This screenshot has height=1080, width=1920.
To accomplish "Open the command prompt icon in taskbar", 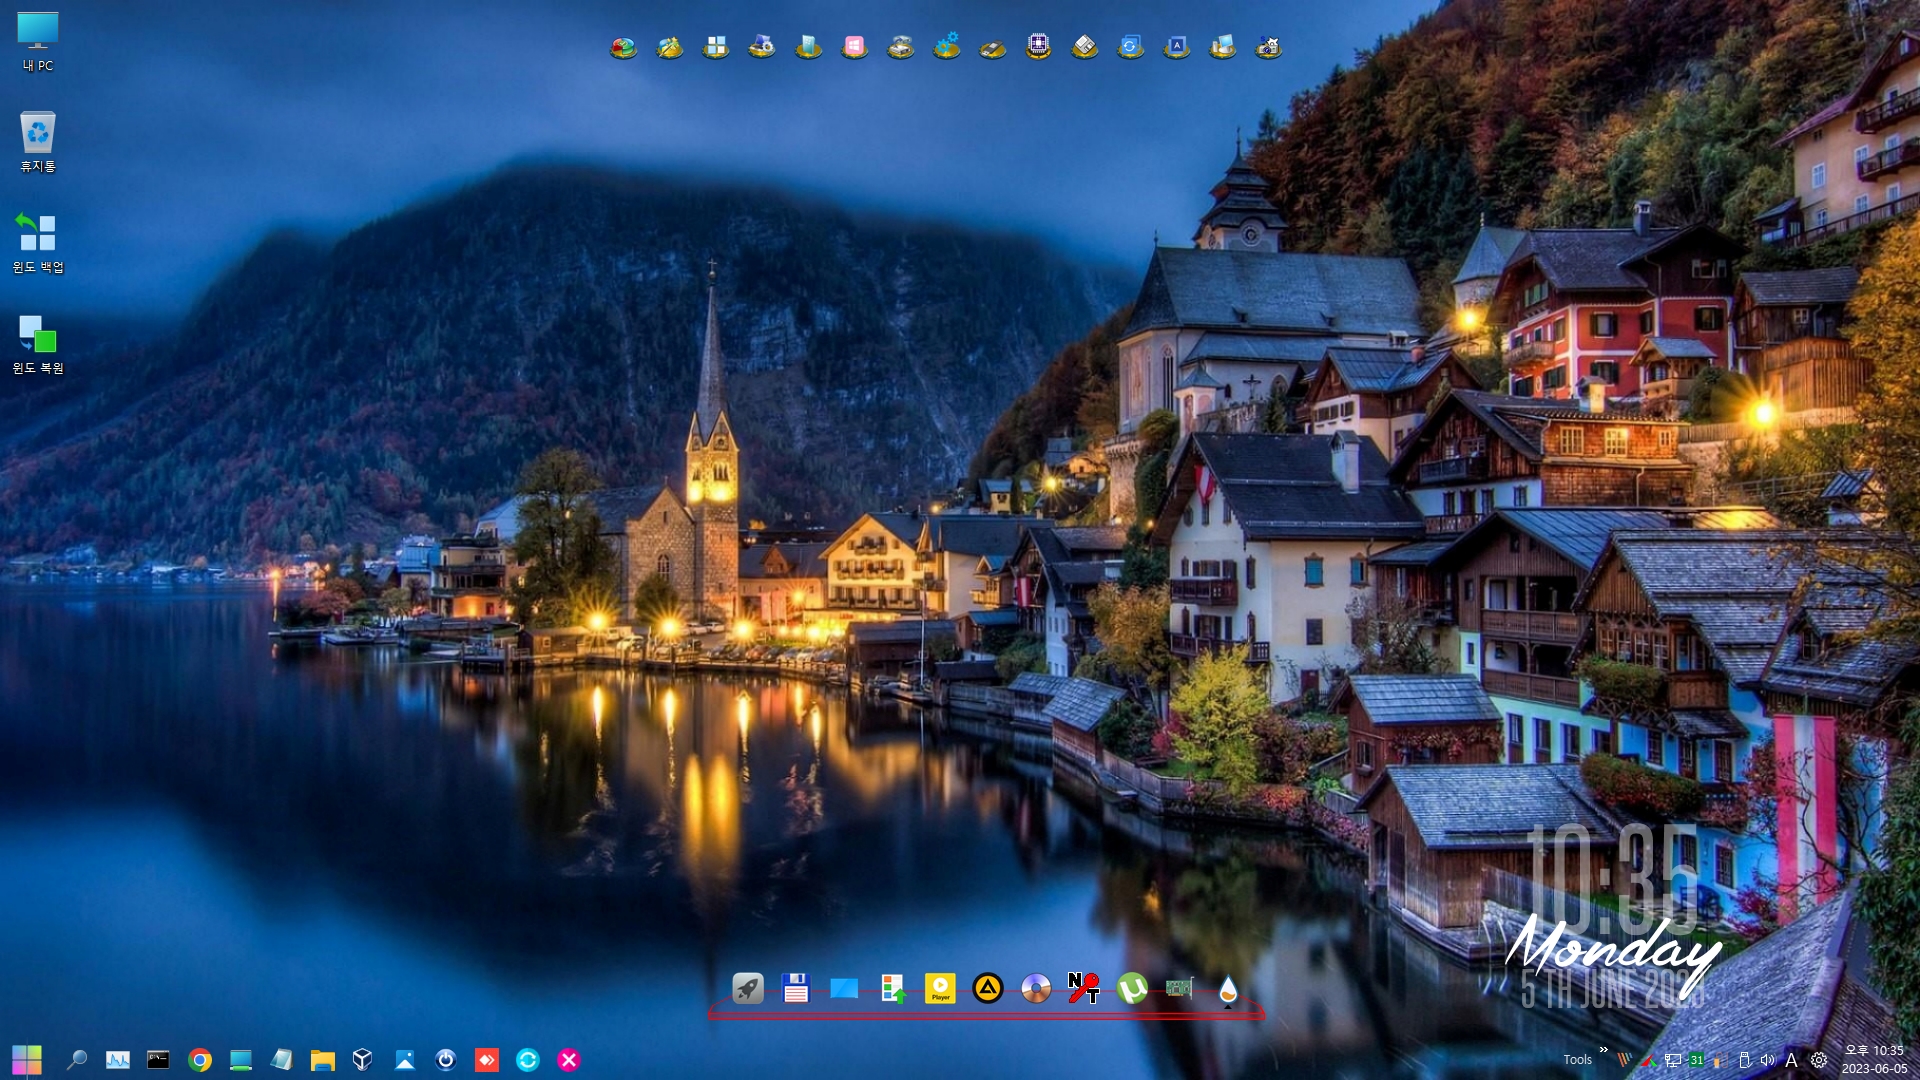I will point(158,1060).
